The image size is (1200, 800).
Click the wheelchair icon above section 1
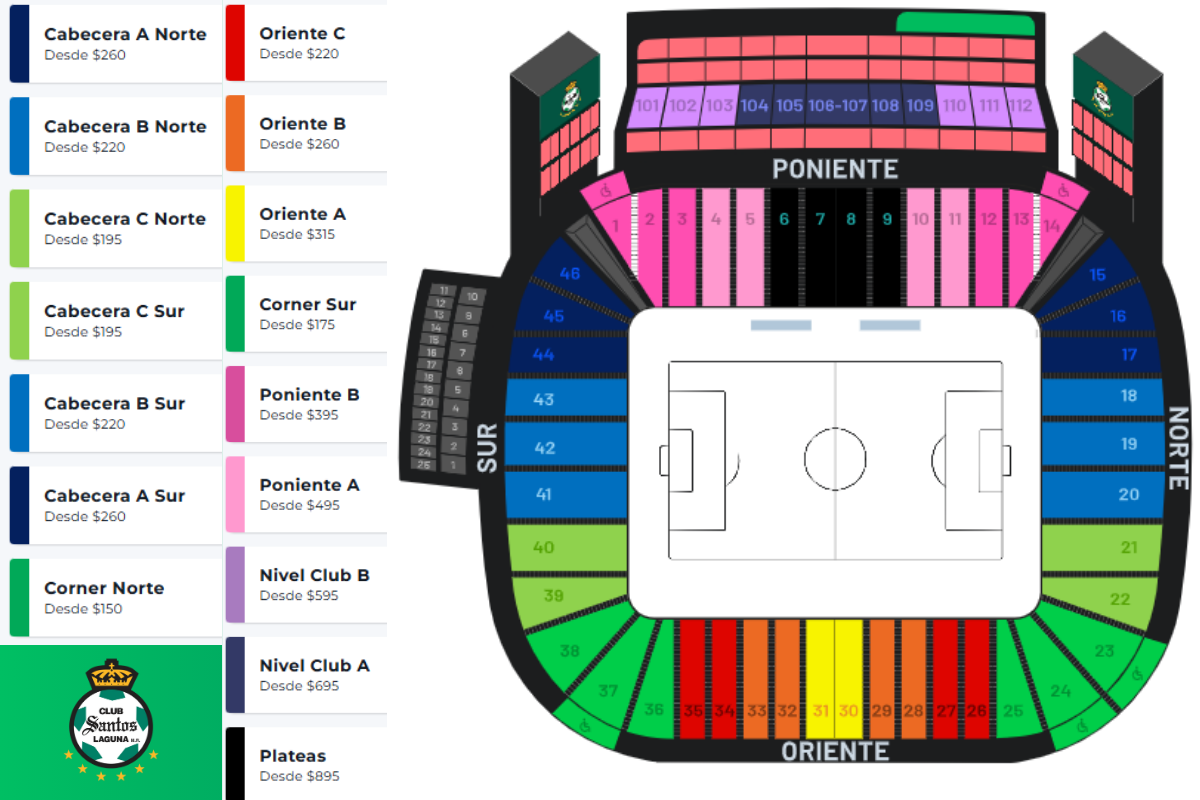(606, 190)
